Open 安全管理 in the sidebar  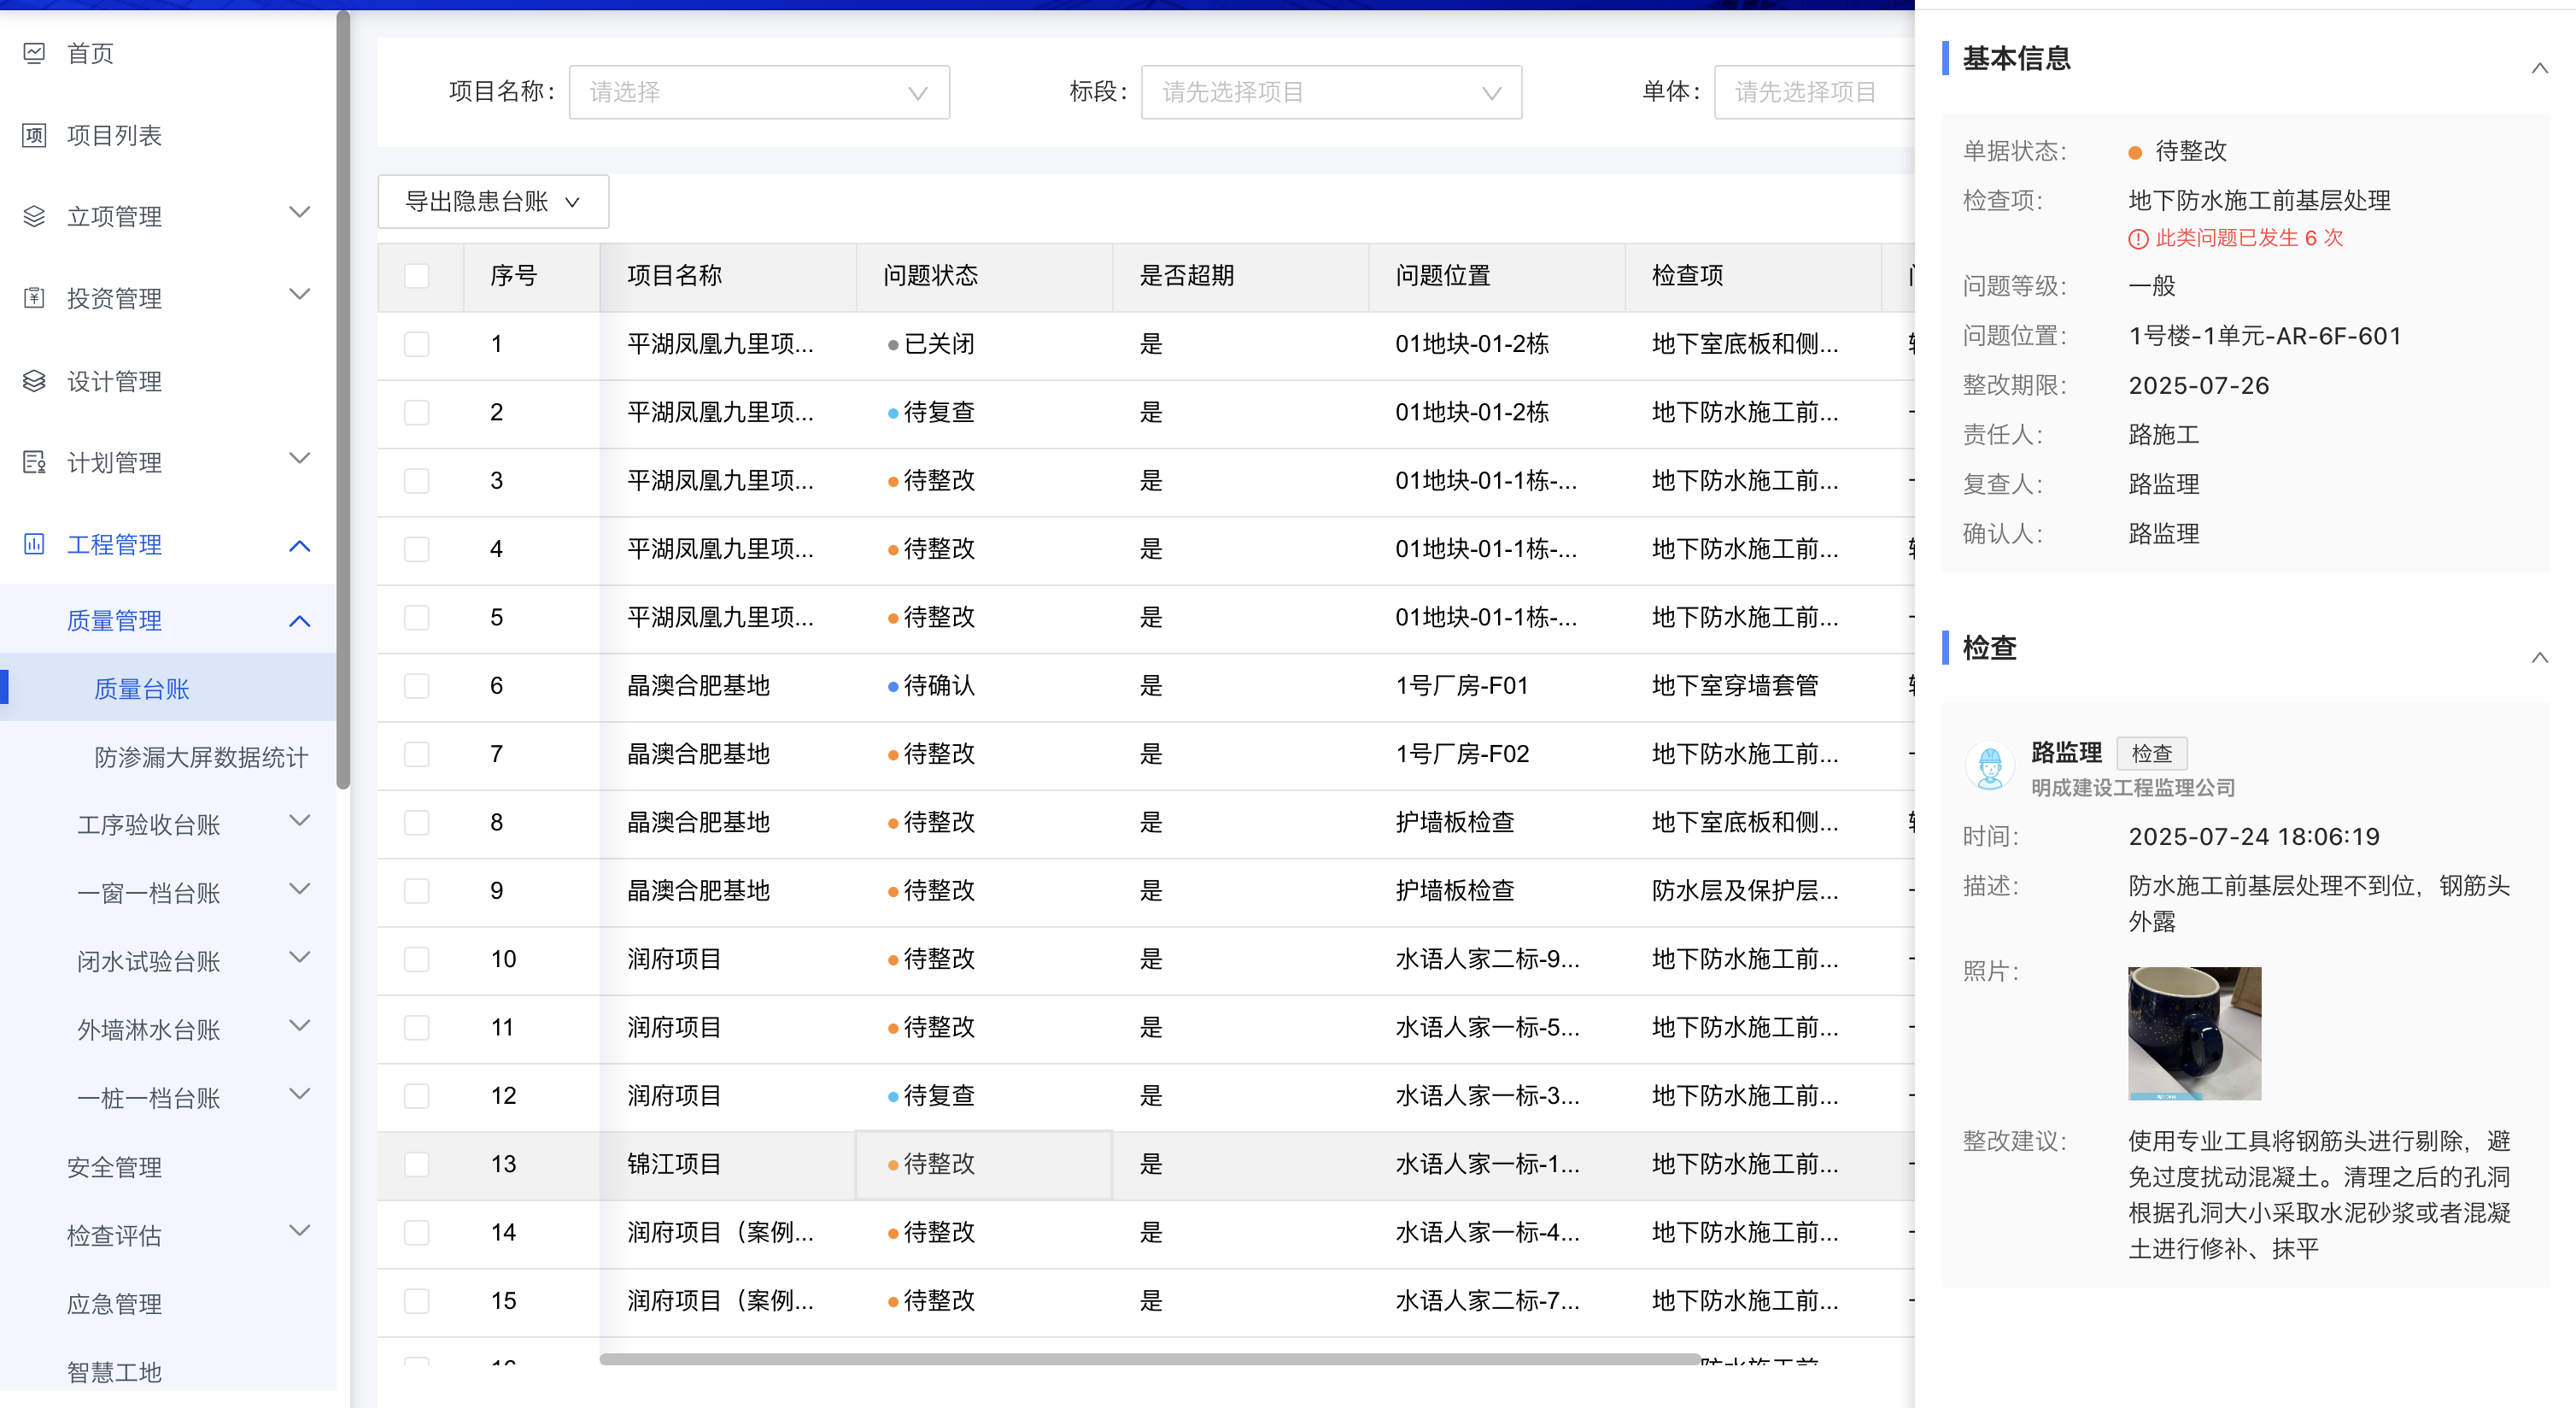[x=114, y=1167]
